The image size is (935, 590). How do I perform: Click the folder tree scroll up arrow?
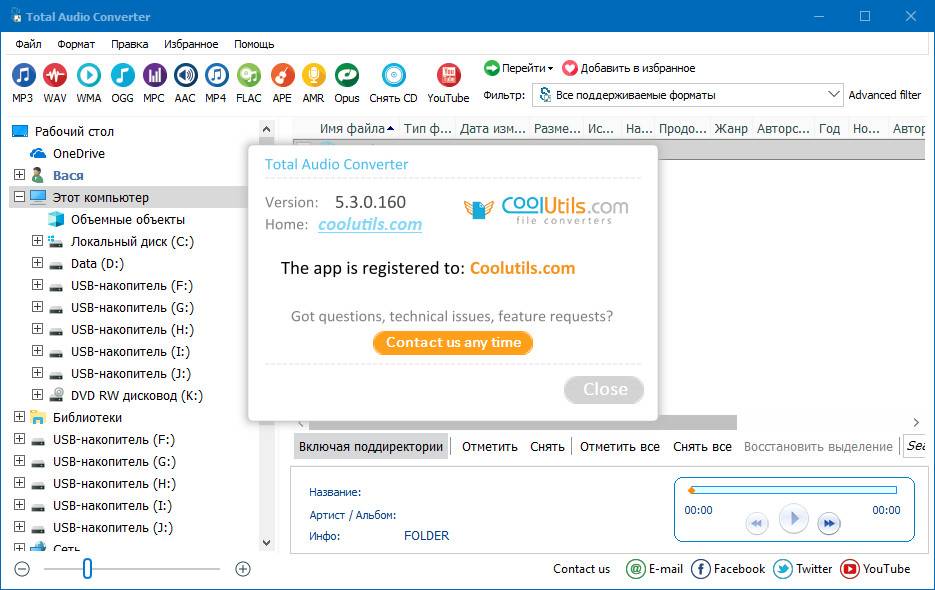point(267,129)
